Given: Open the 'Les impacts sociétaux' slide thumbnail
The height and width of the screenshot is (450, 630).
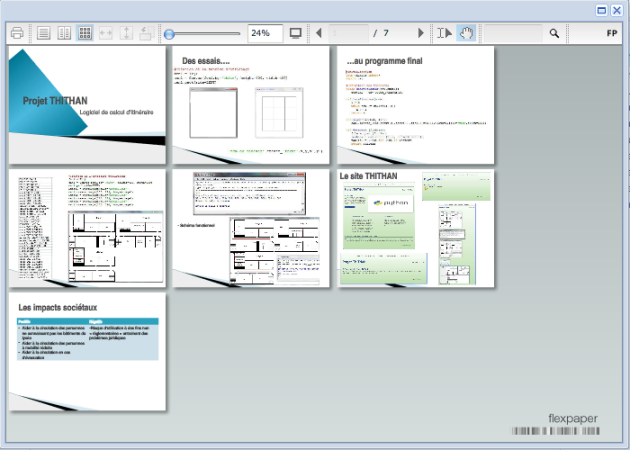Looking at the screenshot, I should point(87,352).
